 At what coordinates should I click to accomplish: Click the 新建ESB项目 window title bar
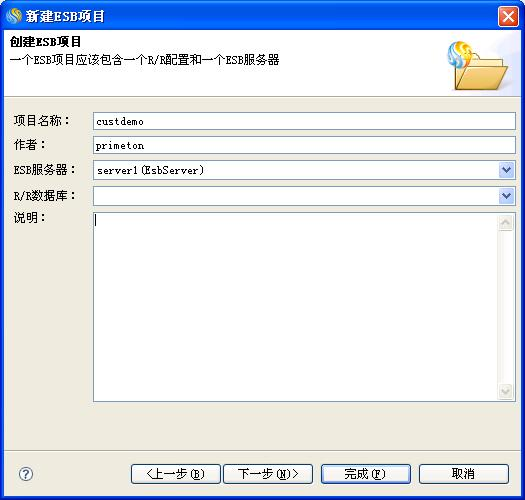(x=251, y=16)
